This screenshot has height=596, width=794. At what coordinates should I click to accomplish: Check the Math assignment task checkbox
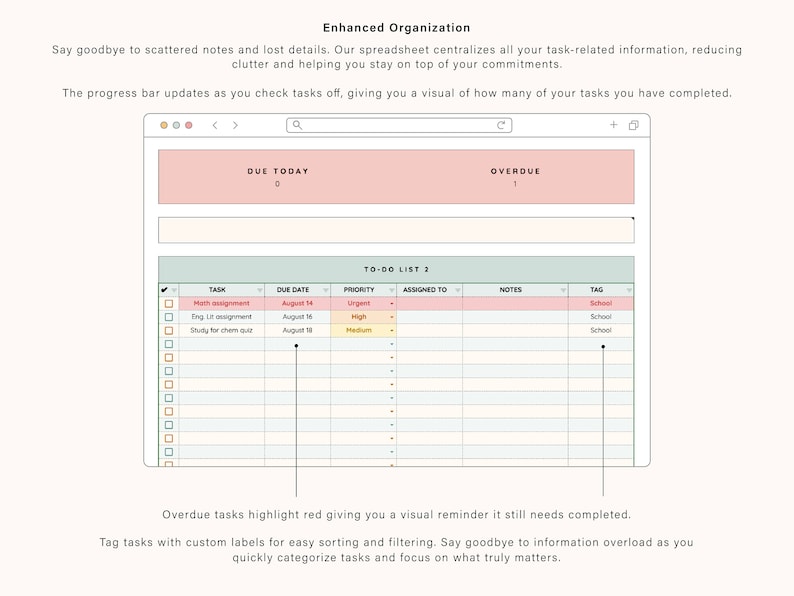(x=169, y=303)
